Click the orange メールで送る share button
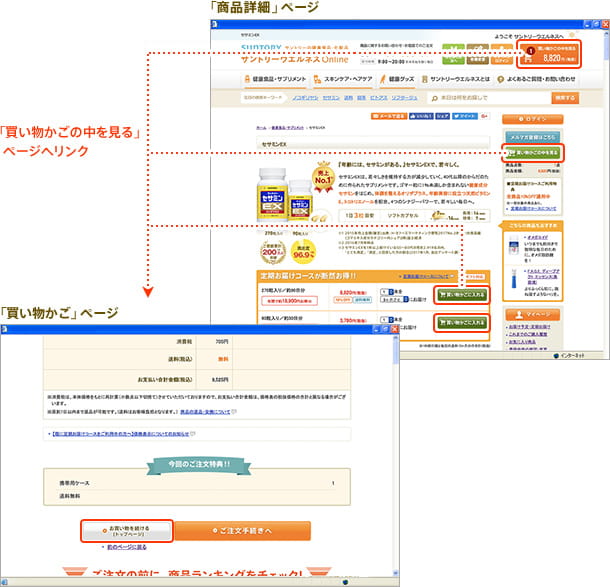 389,116
